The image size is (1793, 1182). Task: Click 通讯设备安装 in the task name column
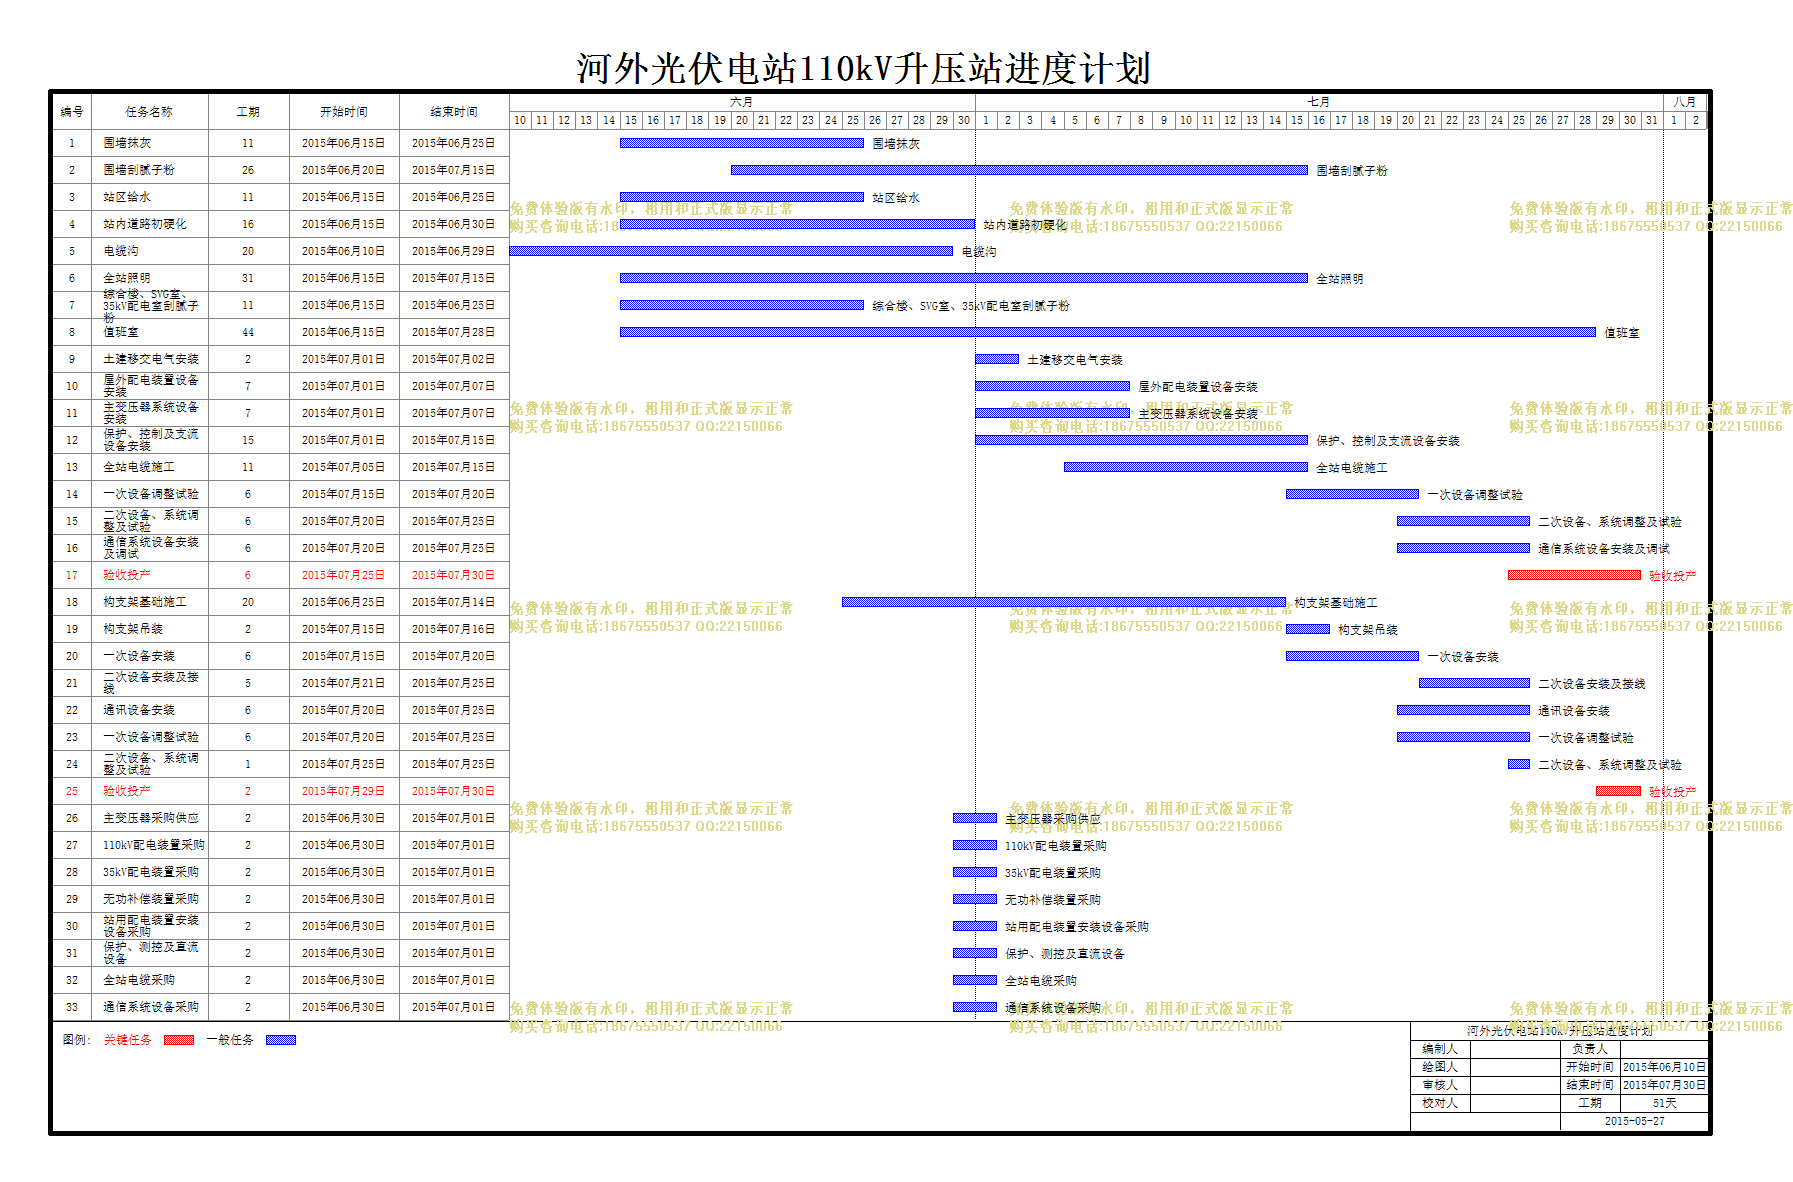139,710
